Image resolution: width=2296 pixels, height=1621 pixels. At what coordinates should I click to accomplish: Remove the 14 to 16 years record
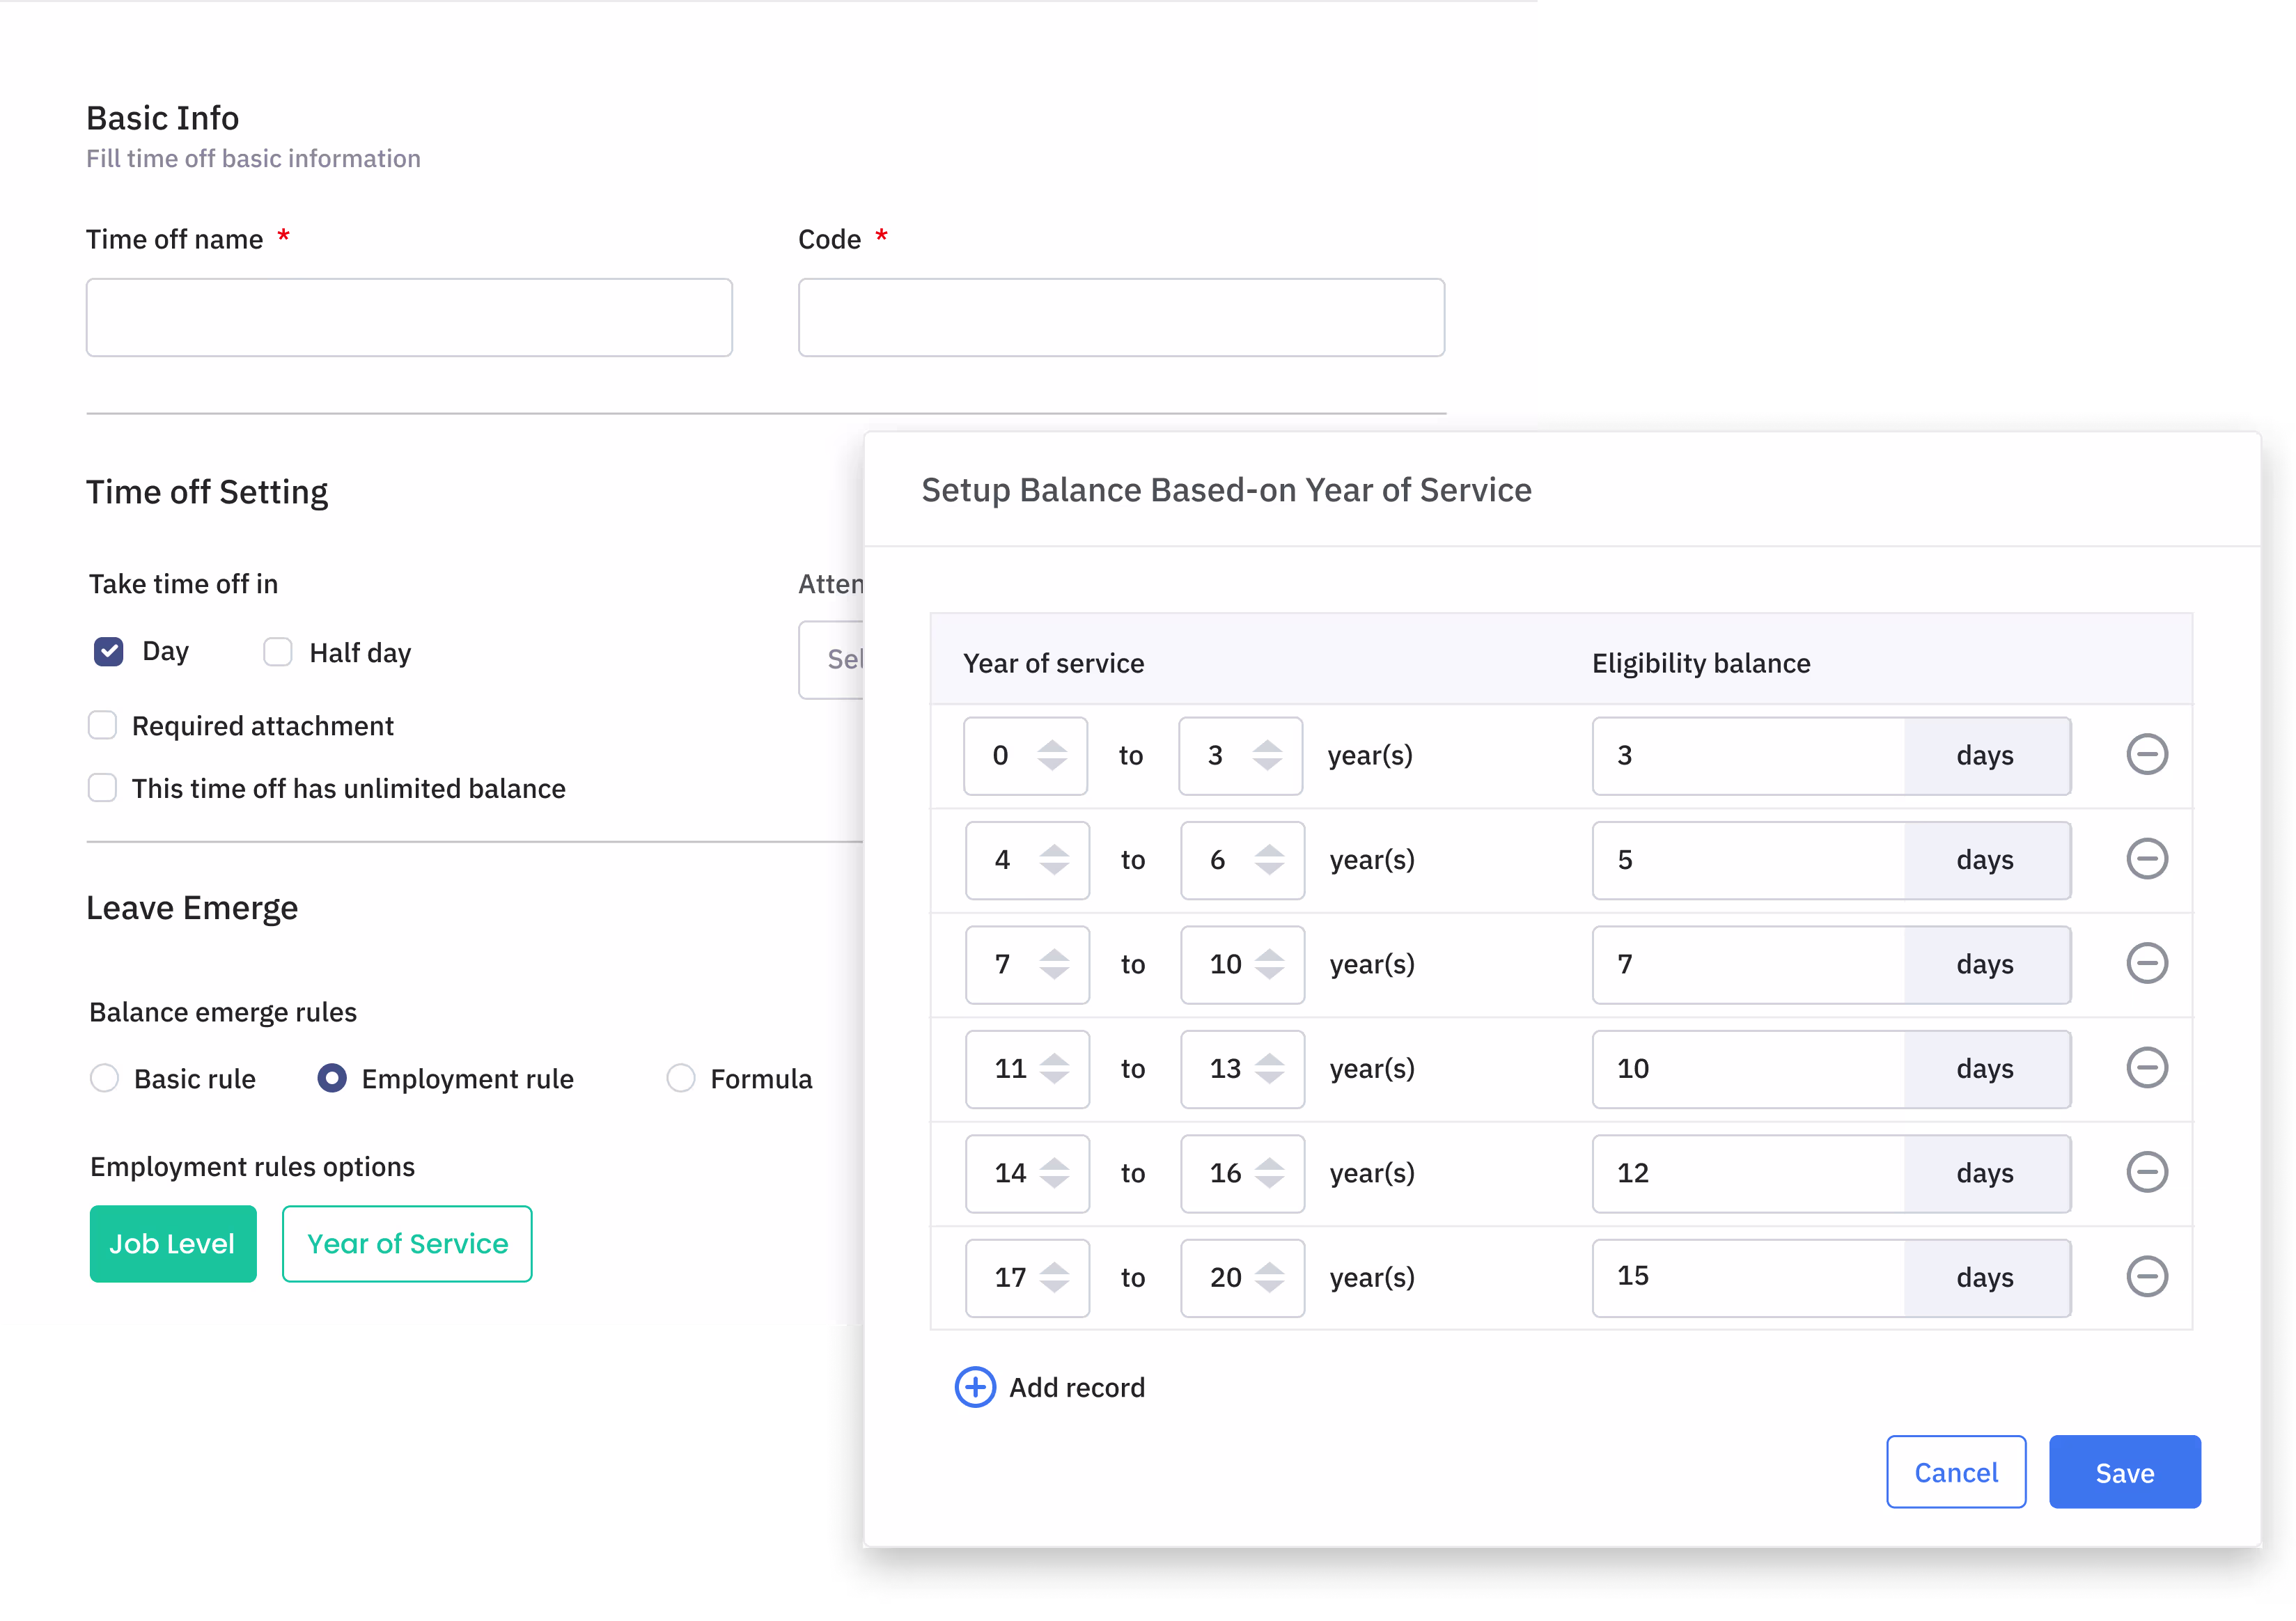(x=2146, y=1172)
